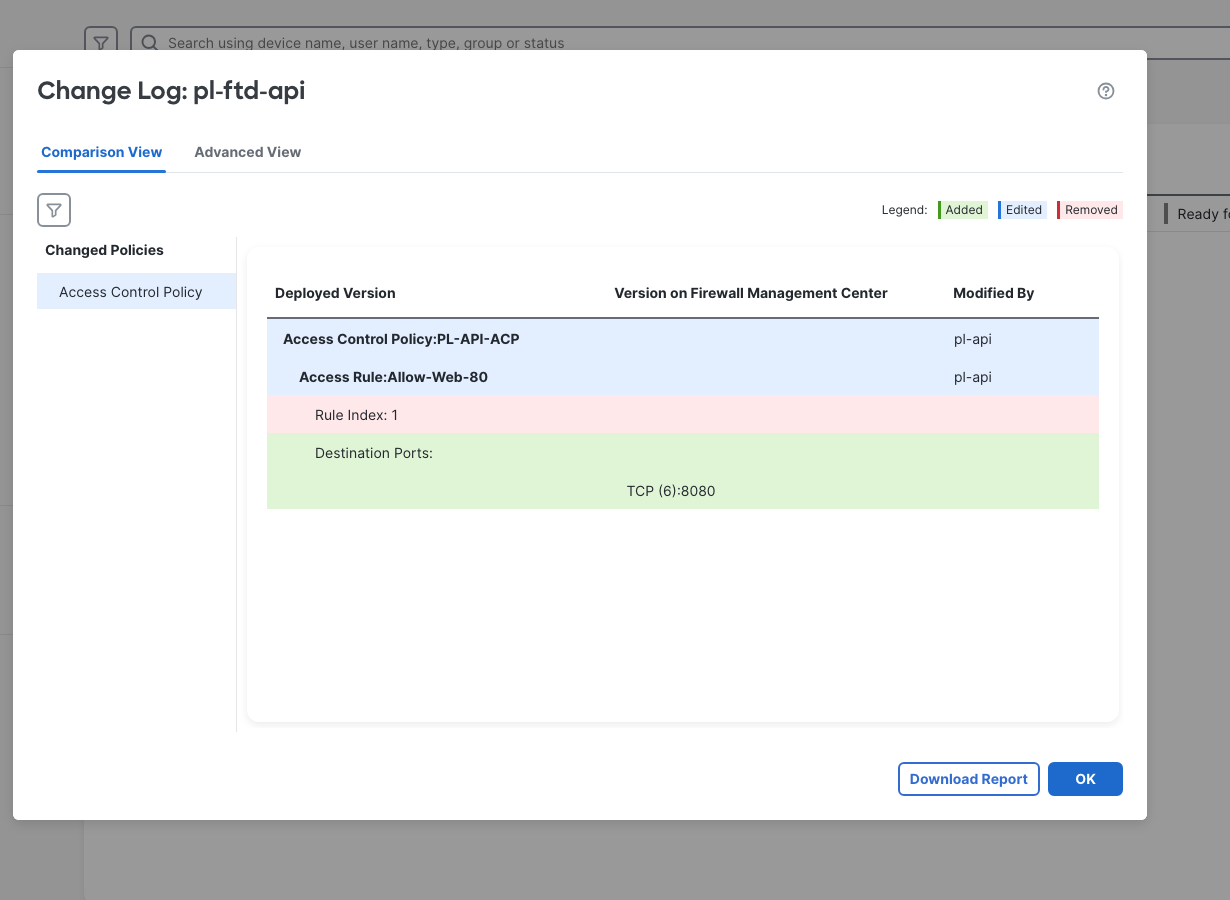Click the filter icon under Comparison View tab
Screen dimensions: 1230x900
[54, 210]
